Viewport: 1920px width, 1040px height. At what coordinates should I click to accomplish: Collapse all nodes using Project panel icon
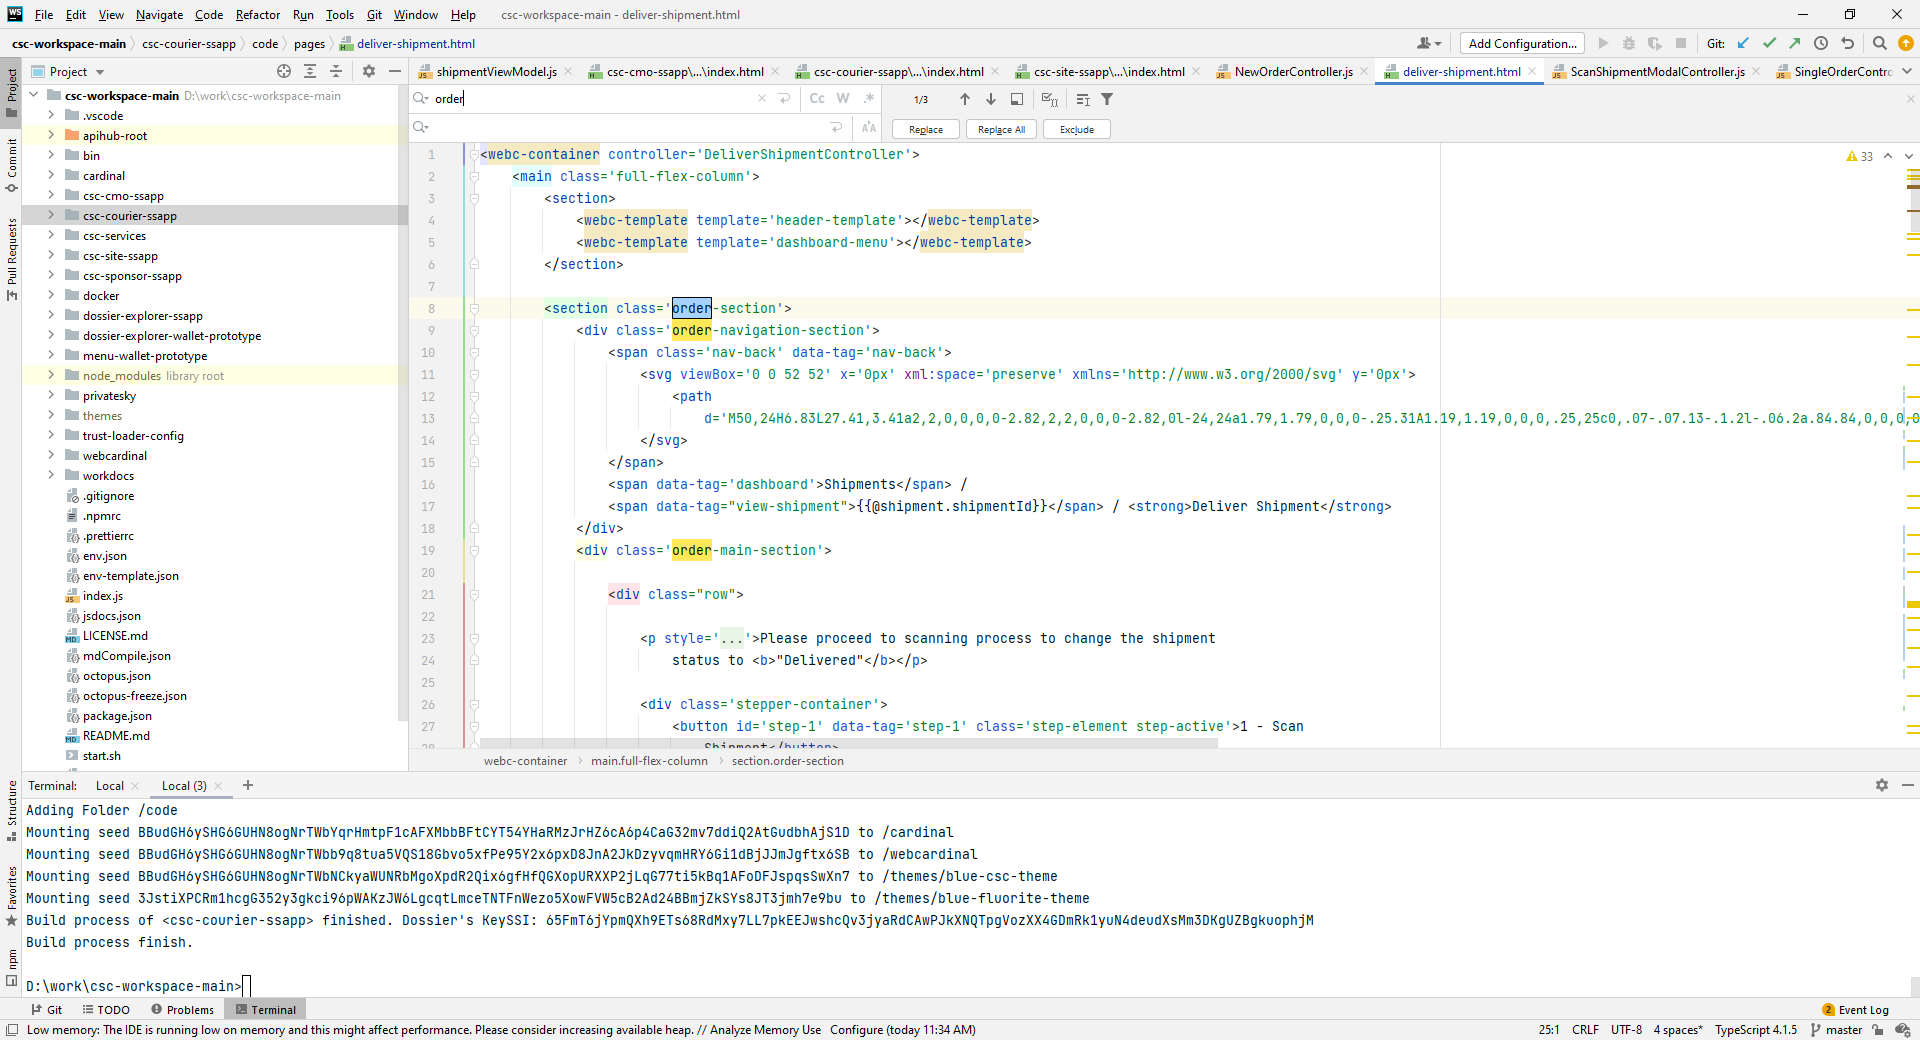click(x=335, y=71)
